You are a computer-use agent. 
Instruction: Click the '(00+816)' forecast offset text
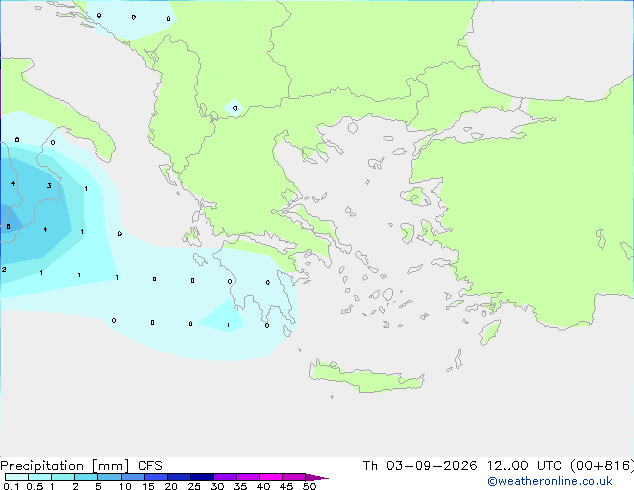coord(602,466)
